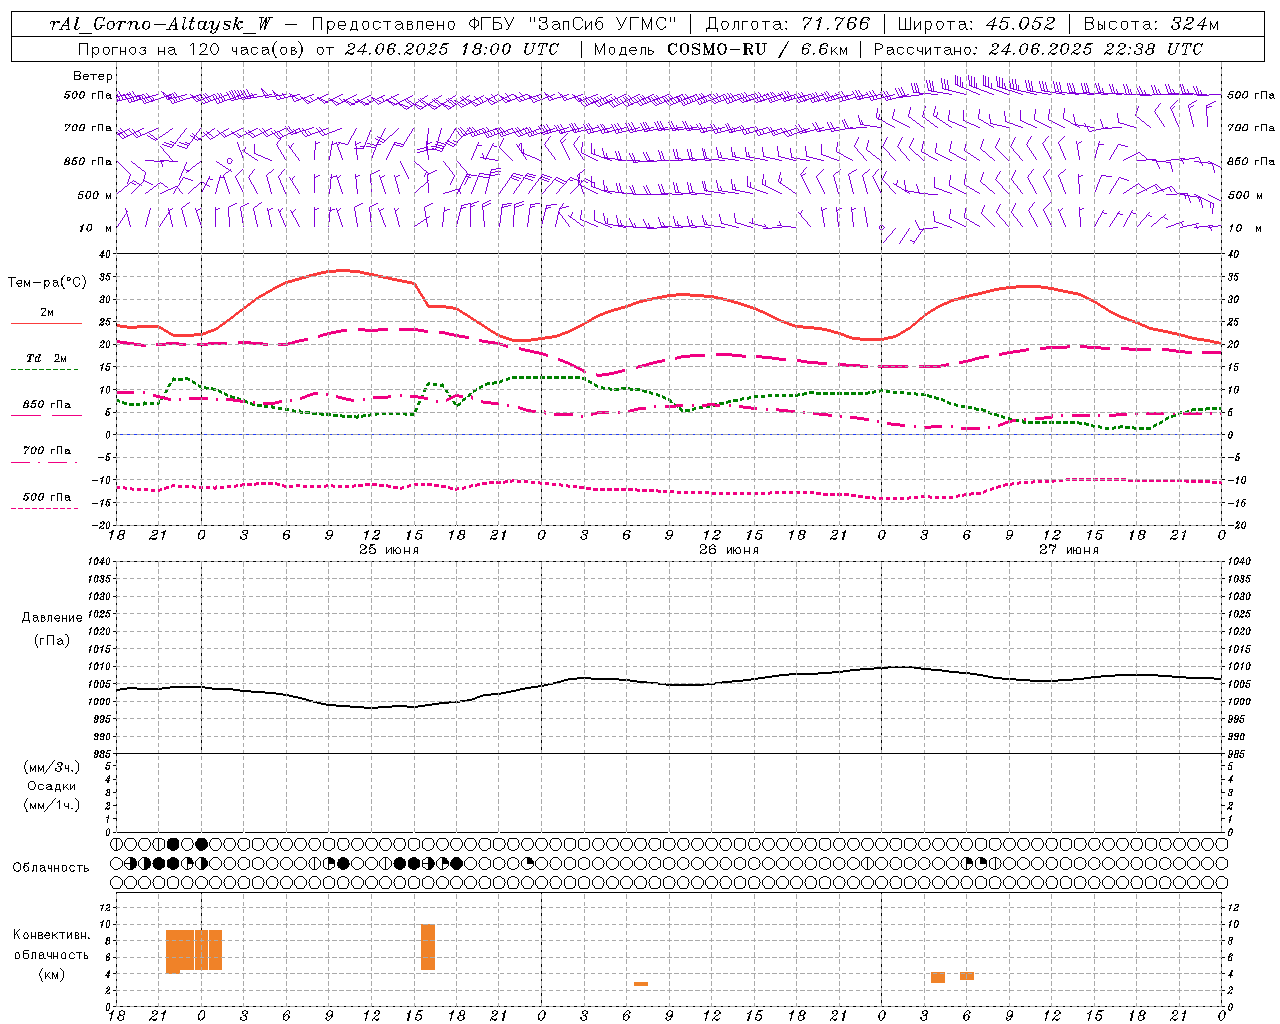Click the Давление pressure panel label
1280x1024 pixels.
[51, 618]
